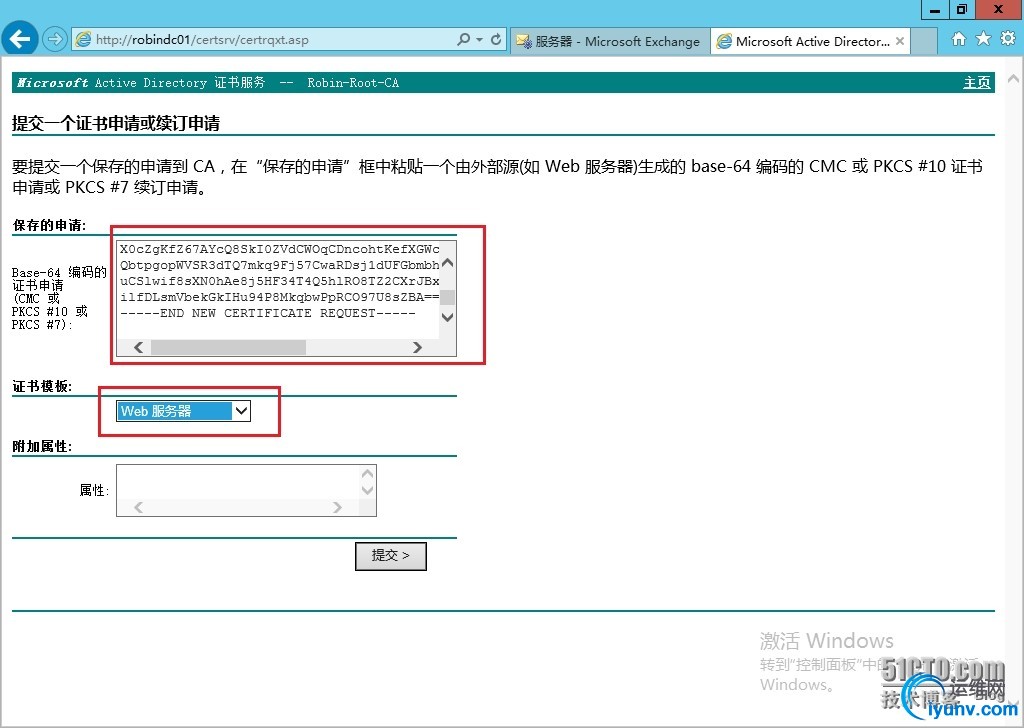Open a new blank tab
The image size is (1024, 728).
click(x=923, y=41)
